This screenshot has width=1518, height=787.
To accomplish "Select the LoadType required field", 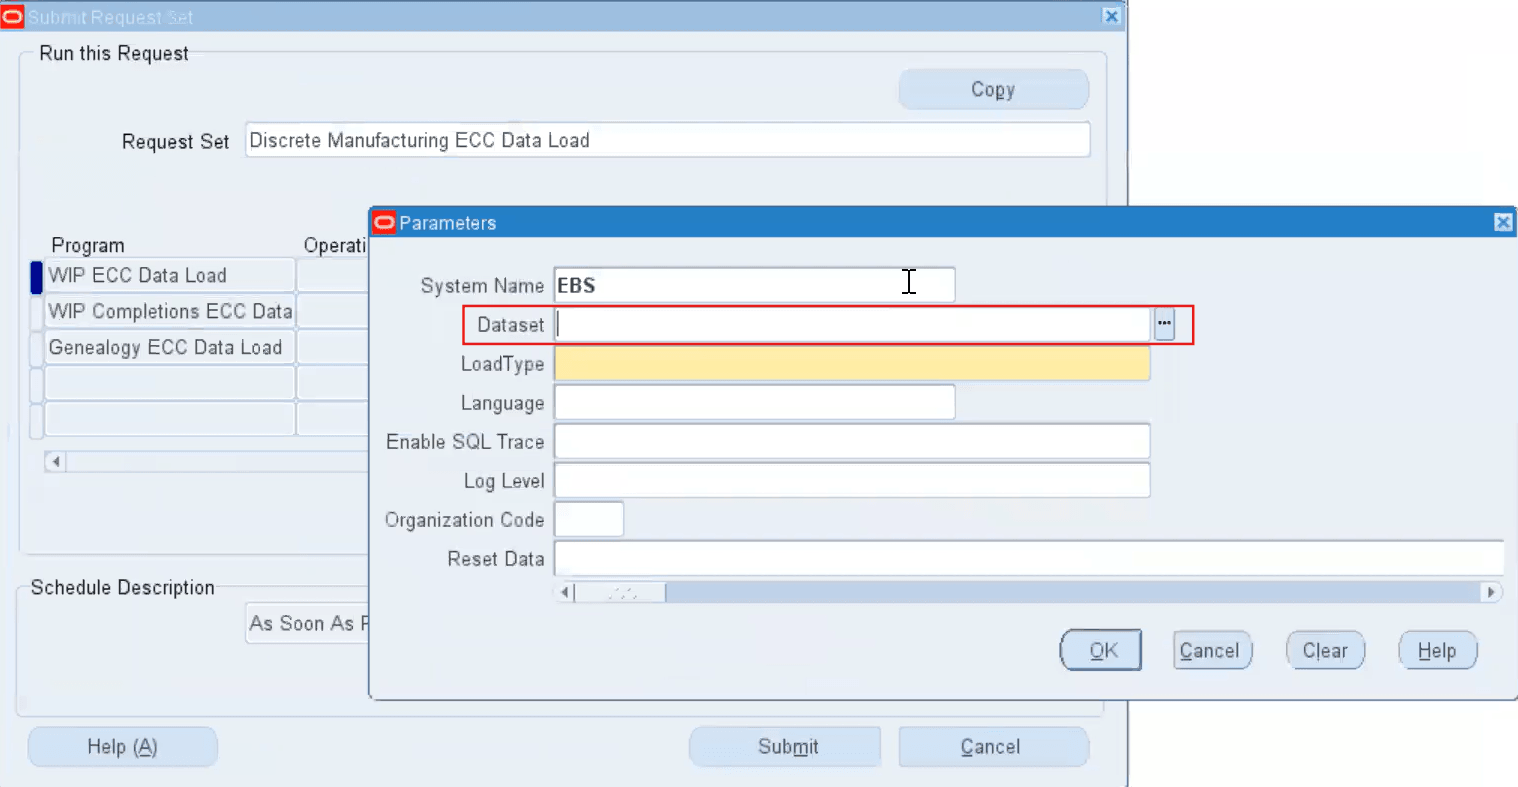I will pyautogui.click(x=852, y=363).
